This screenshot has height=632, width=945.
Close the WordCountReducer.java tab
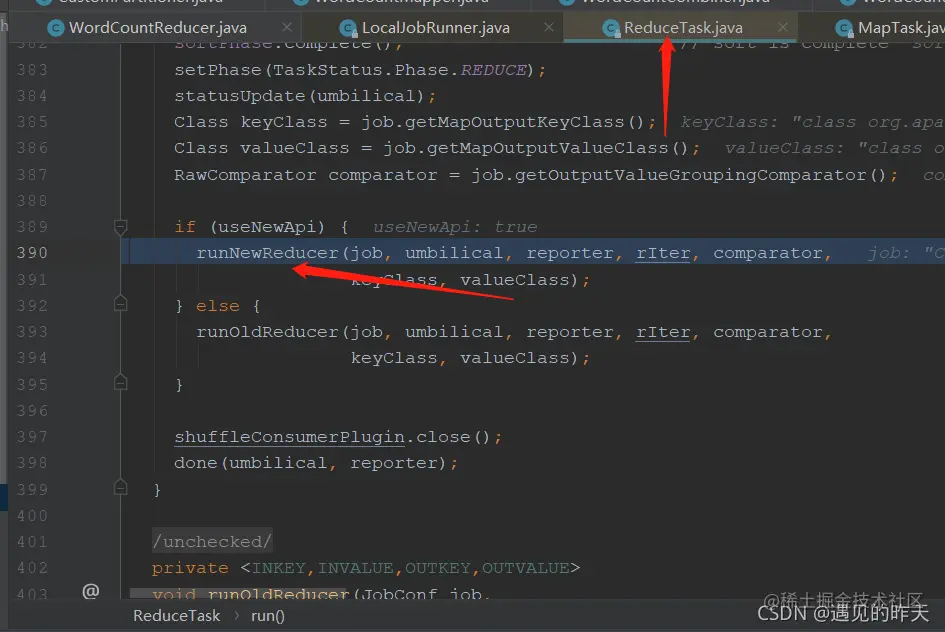click(287, 27)
